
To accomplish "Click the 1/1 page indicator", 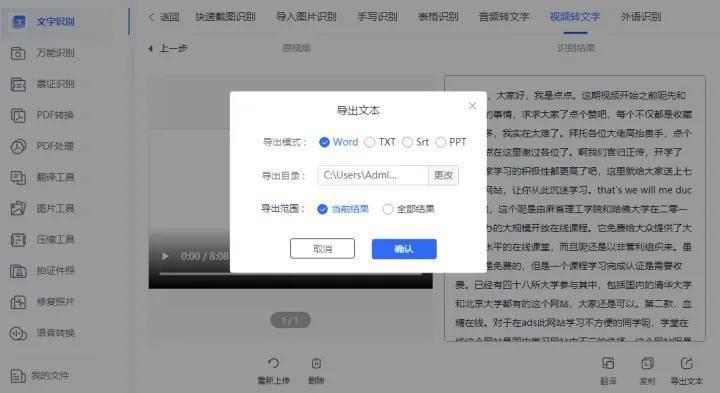I will [290, 320].
